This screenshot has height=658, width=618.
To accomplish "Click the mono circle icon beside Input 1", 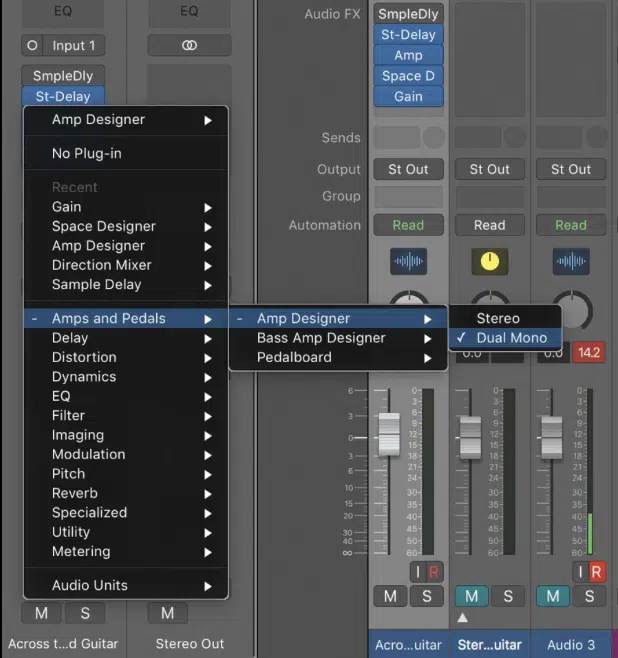I will coord(32,45).
